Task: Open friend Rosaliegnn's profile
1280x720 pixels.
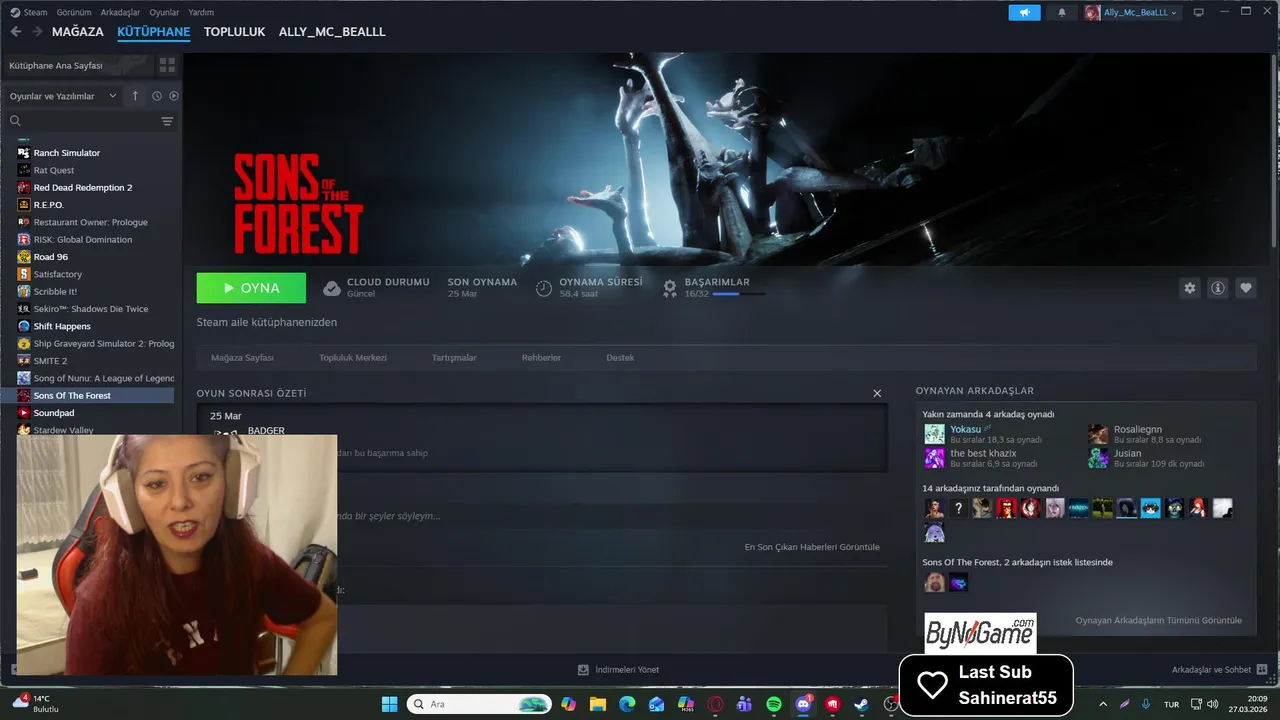Action: [1138, 429]
